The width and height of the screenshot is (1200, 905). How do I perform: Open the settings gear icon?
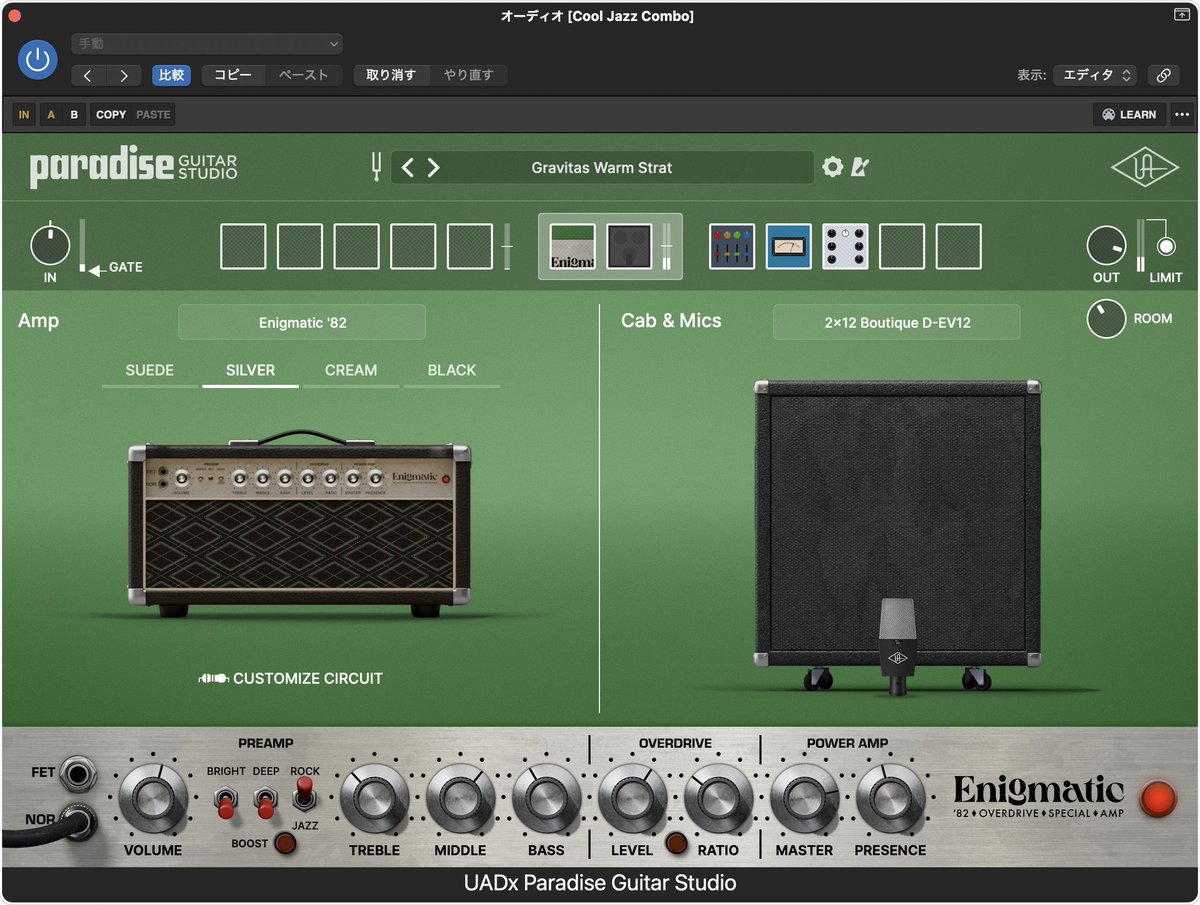[x=832, y=167]
